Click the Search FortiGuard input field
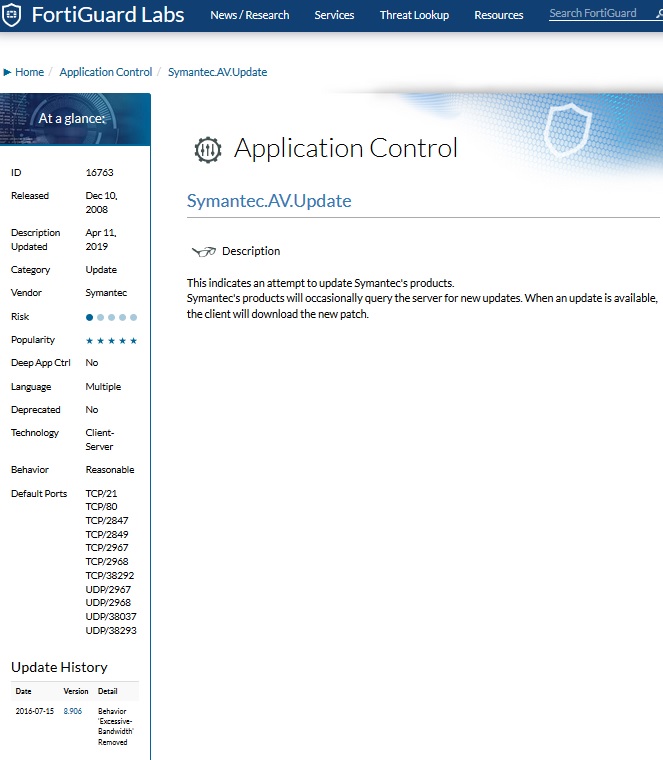Screen dimensions: 663x760 (x=601, y=14)
